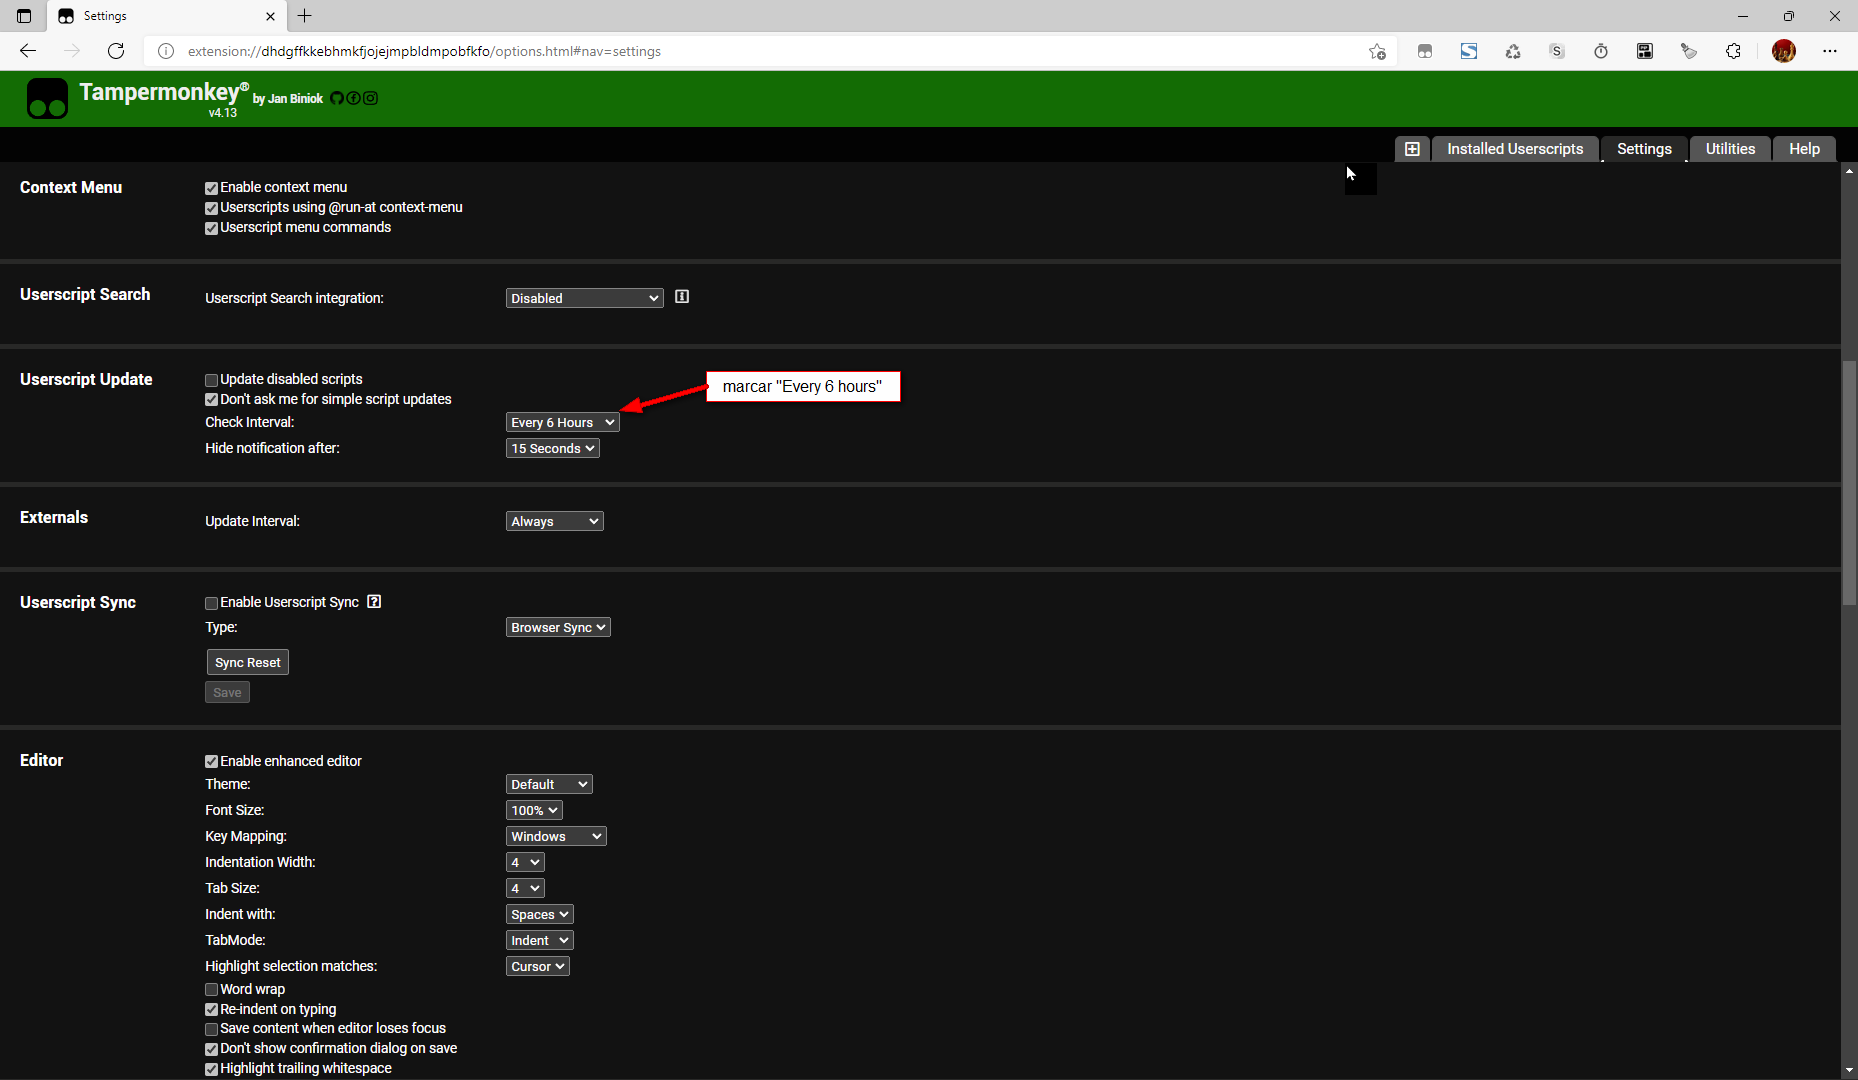Toggle Enable context menu checkbox

[x=211, y=188]
